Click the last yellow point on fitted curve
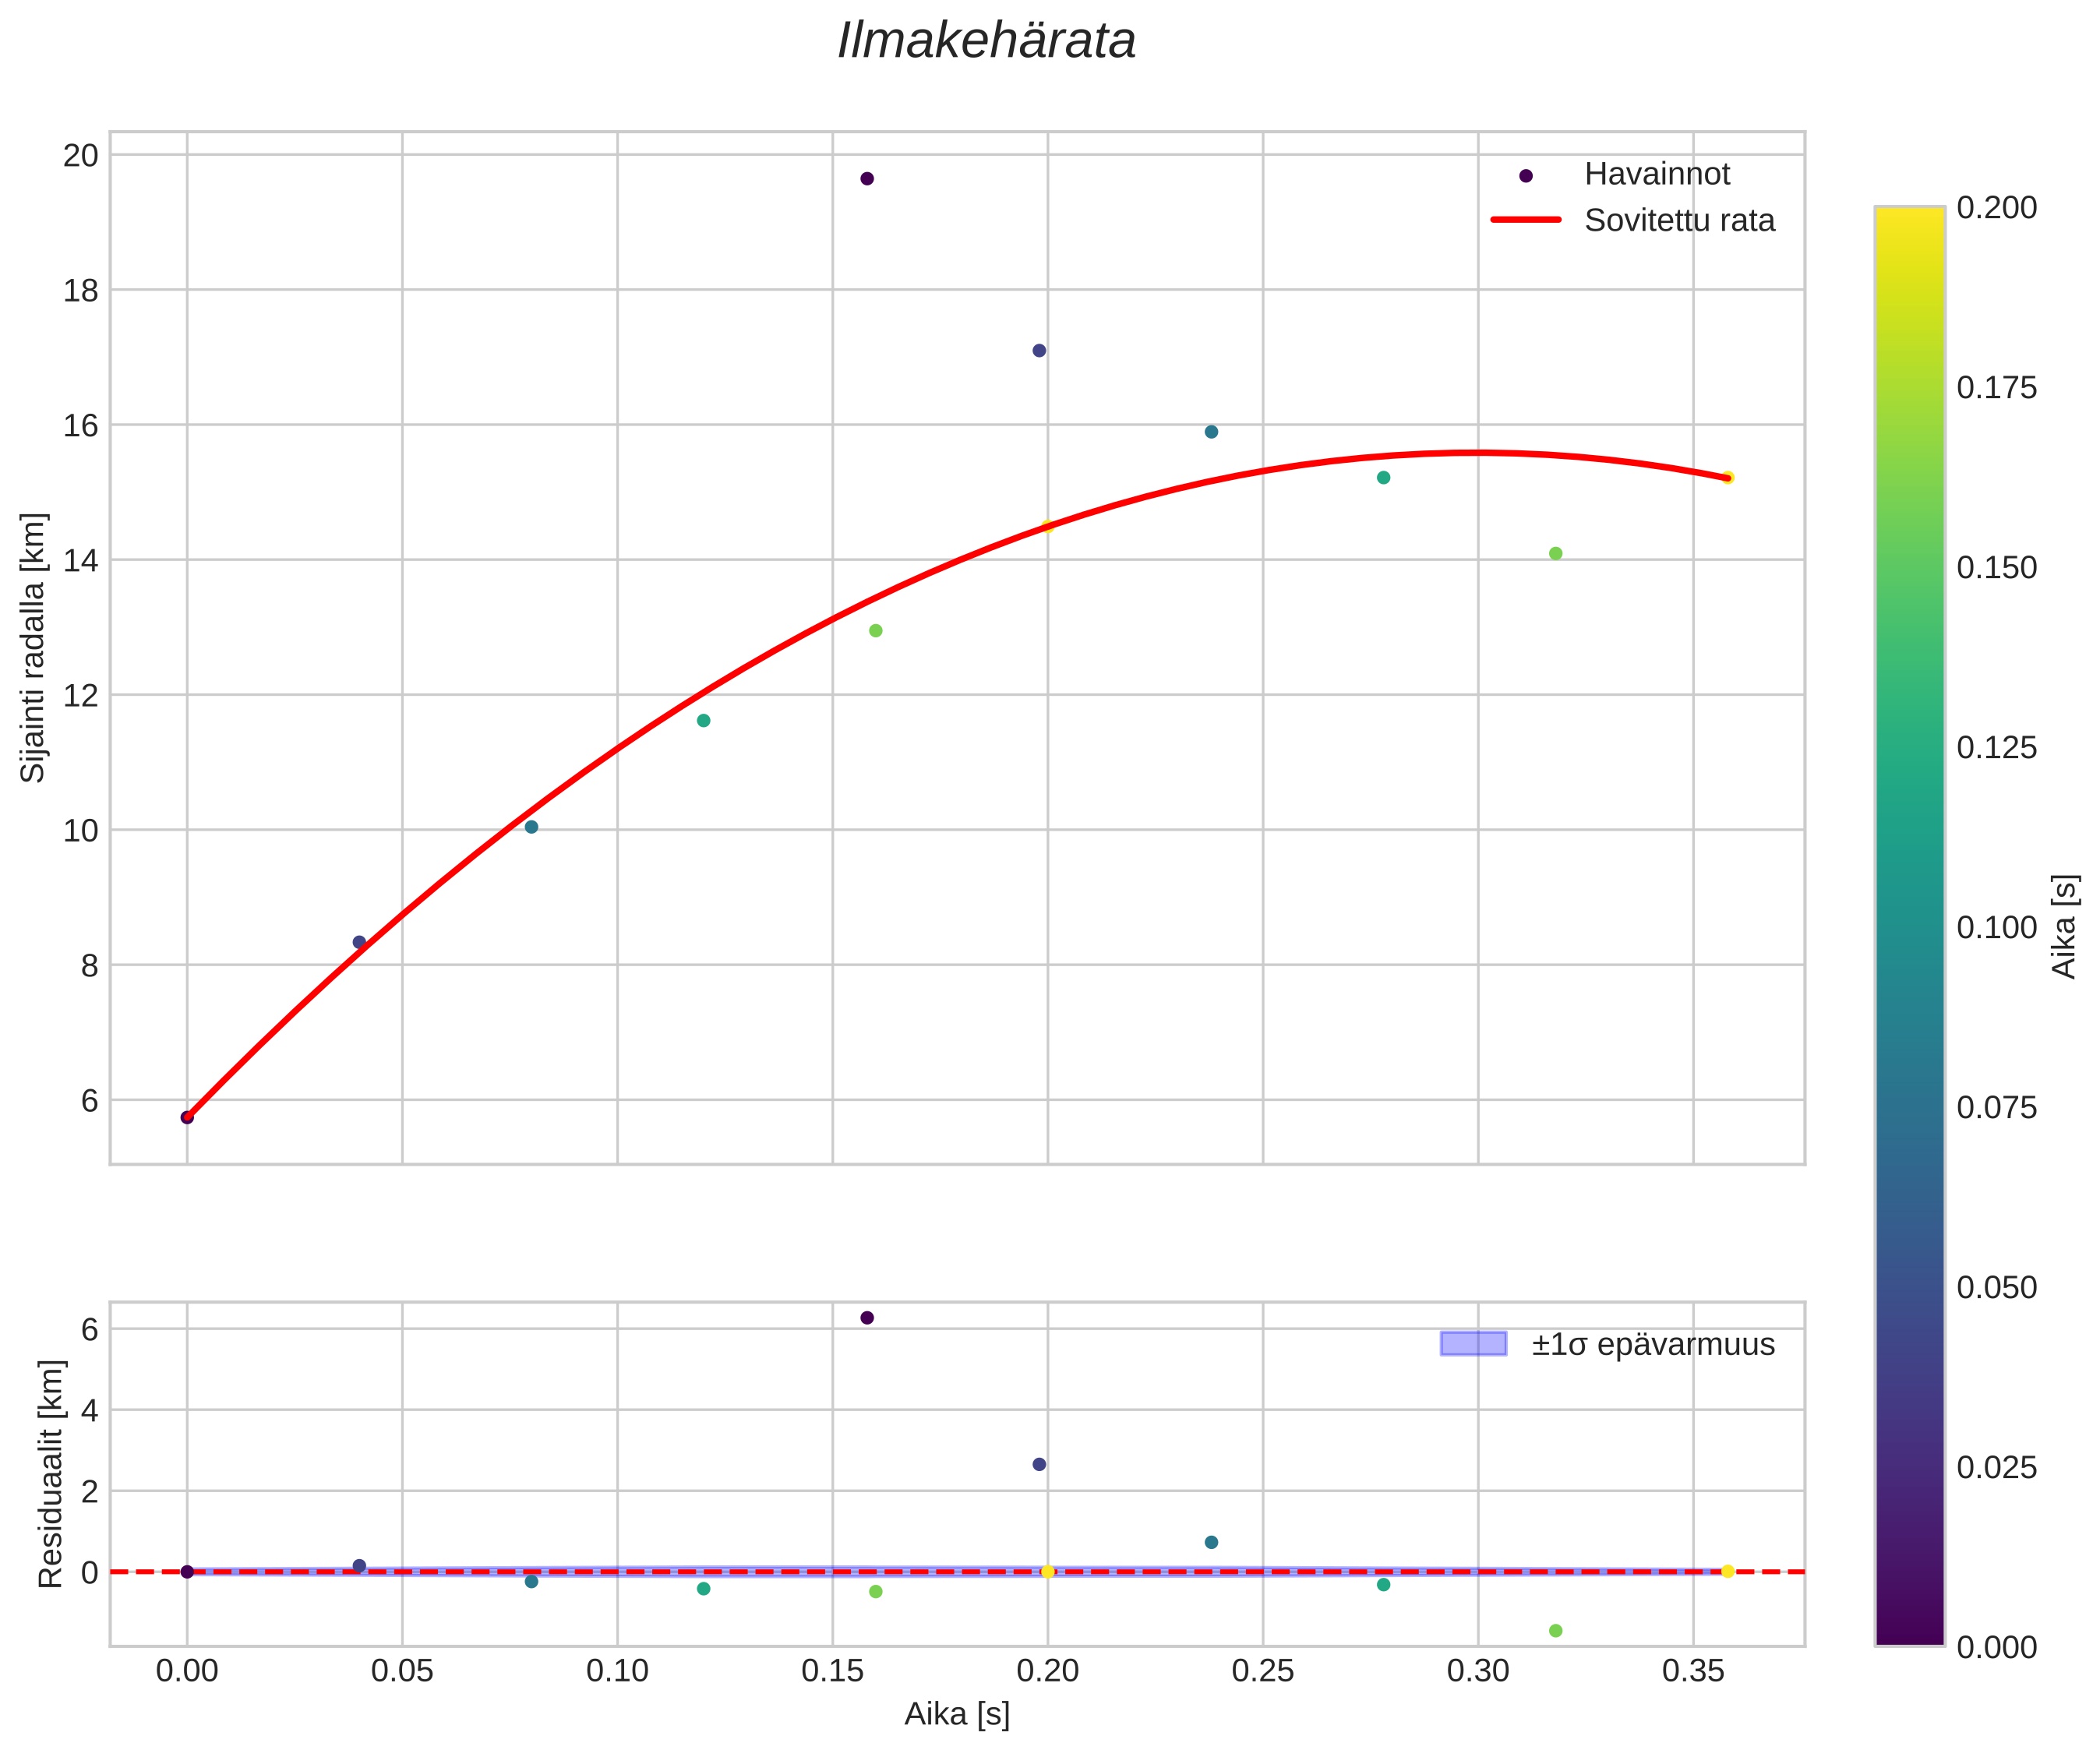 click(1727, 478)
